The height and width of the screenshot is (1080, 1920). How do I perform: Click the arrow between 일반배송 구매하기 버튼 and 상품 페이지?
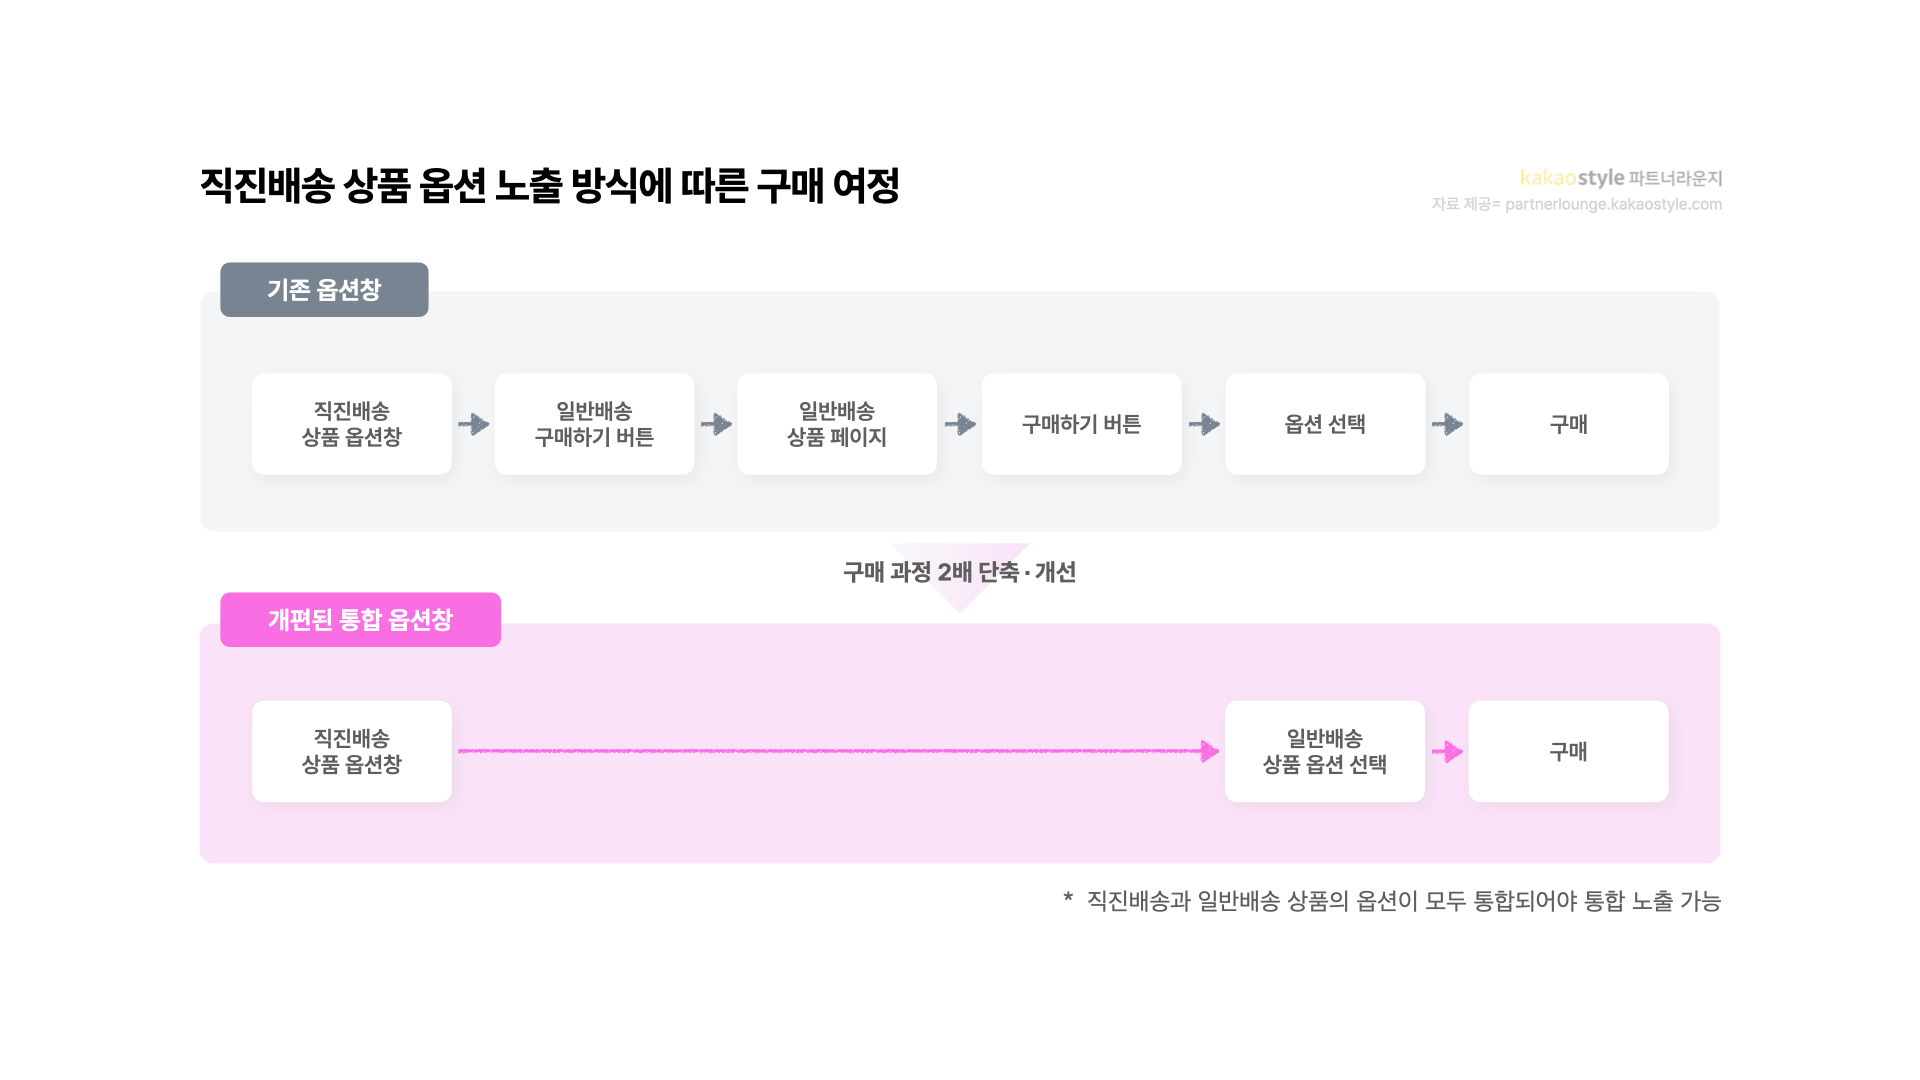(x=716, y=424)
